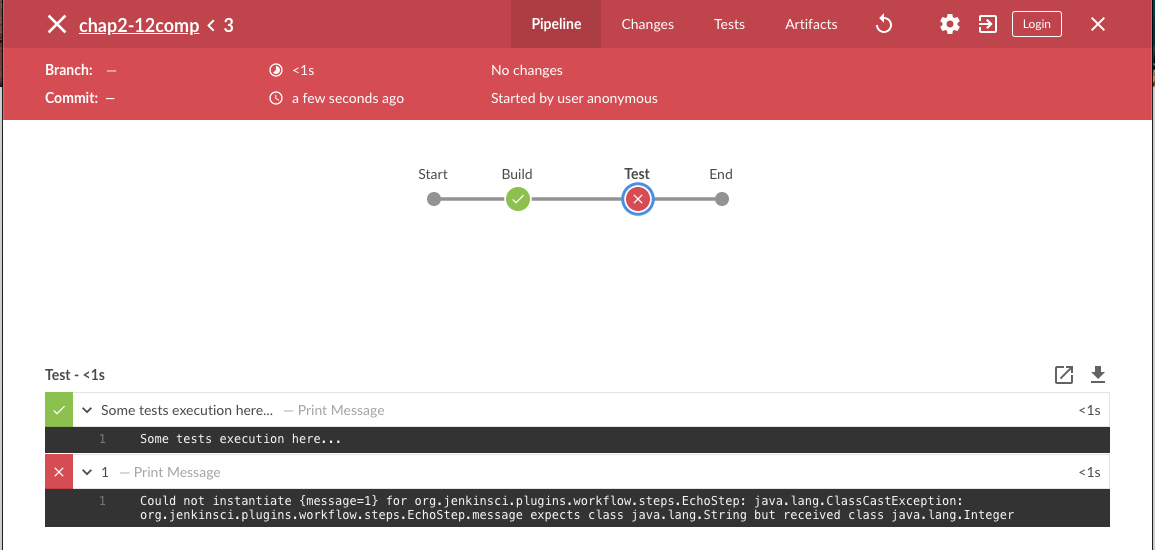Open the chap2-12comp pipeline link
The width and height of the screenshot is (1155, 550).
139,25
